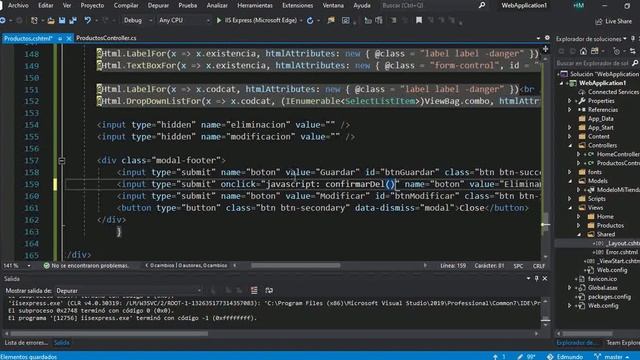This screenshot has height=360, width=640.
Task: Click the CRLF line ending indicator
Action: [x=539, y=266]
